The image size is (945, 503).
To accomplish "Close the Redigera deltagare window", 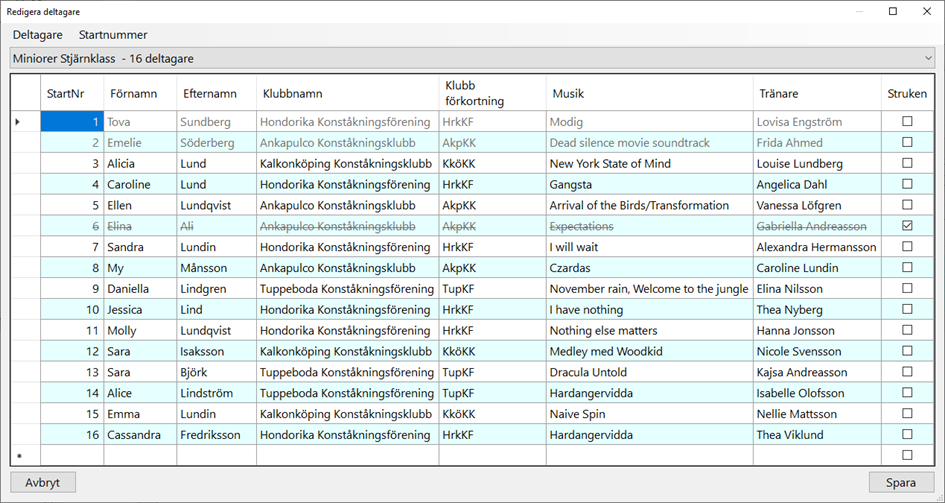I will (x=925, y=11).
